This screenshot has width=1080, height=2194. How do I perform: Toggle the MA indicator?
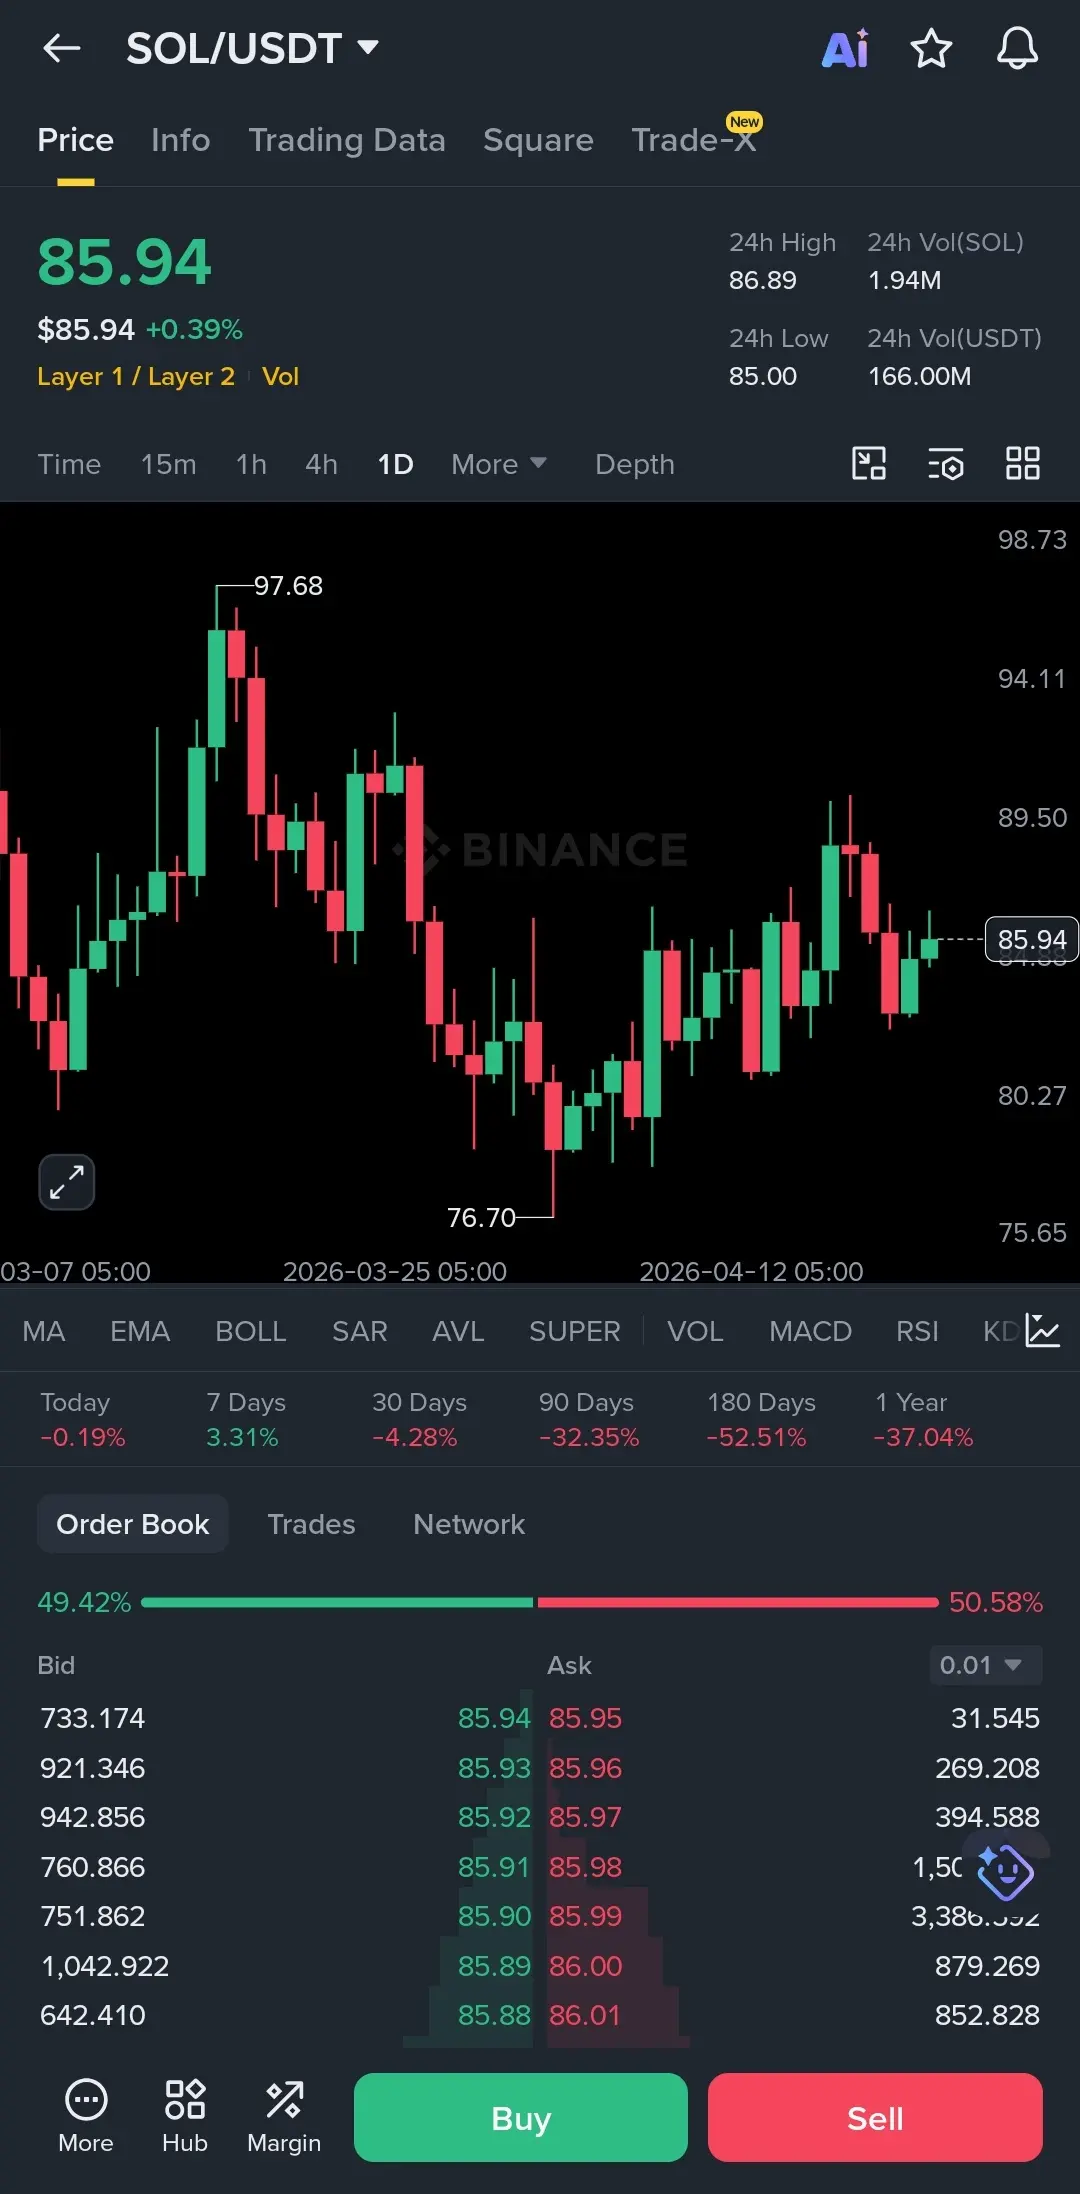(x=44, y=1331)
